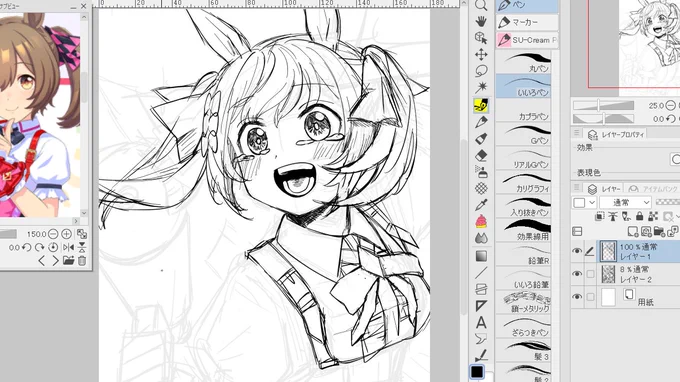Toggle set as draft layer icon
The width and height of the screenshot is (680, 382).
626,216
